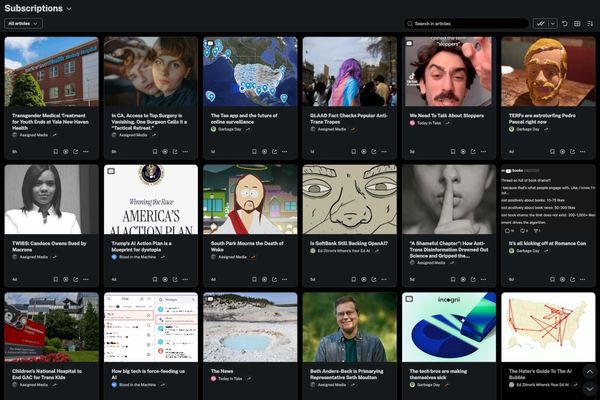Viewport: 600px width, 400px height.
Task: Open more options for the Shameful Chapter article
Action: pos(484,279)
